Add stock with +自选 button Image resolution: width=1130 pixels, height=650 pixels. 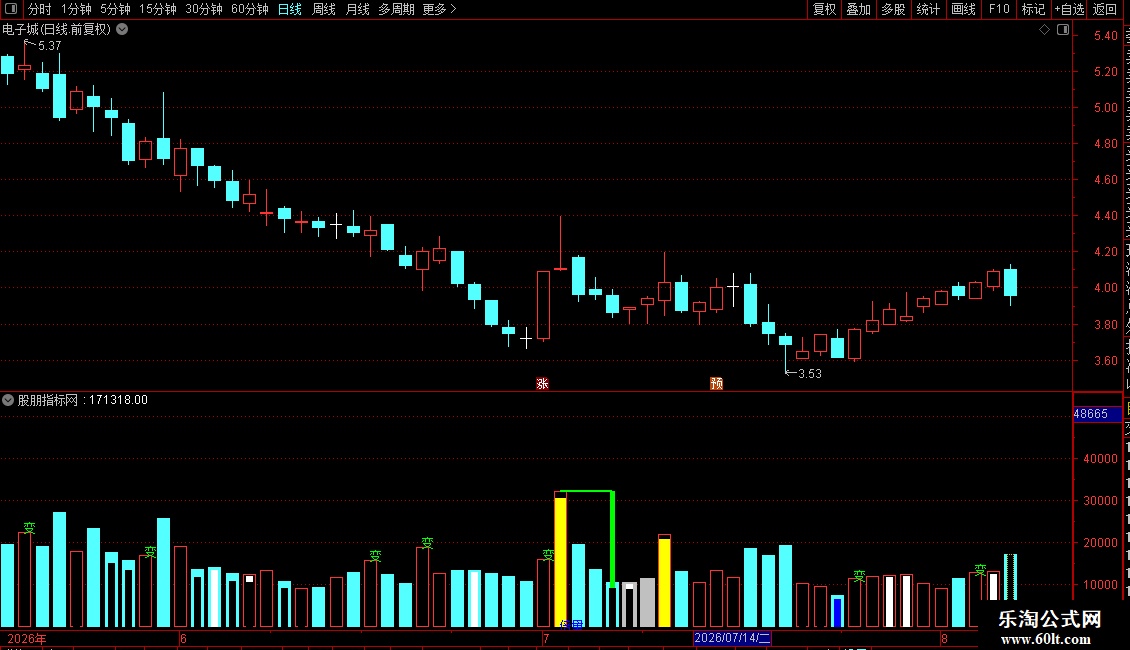(1069, 9)
